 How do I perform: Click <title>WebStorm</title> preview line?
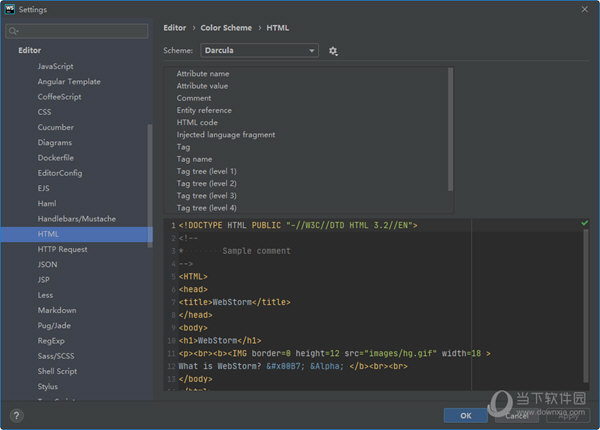235,302
